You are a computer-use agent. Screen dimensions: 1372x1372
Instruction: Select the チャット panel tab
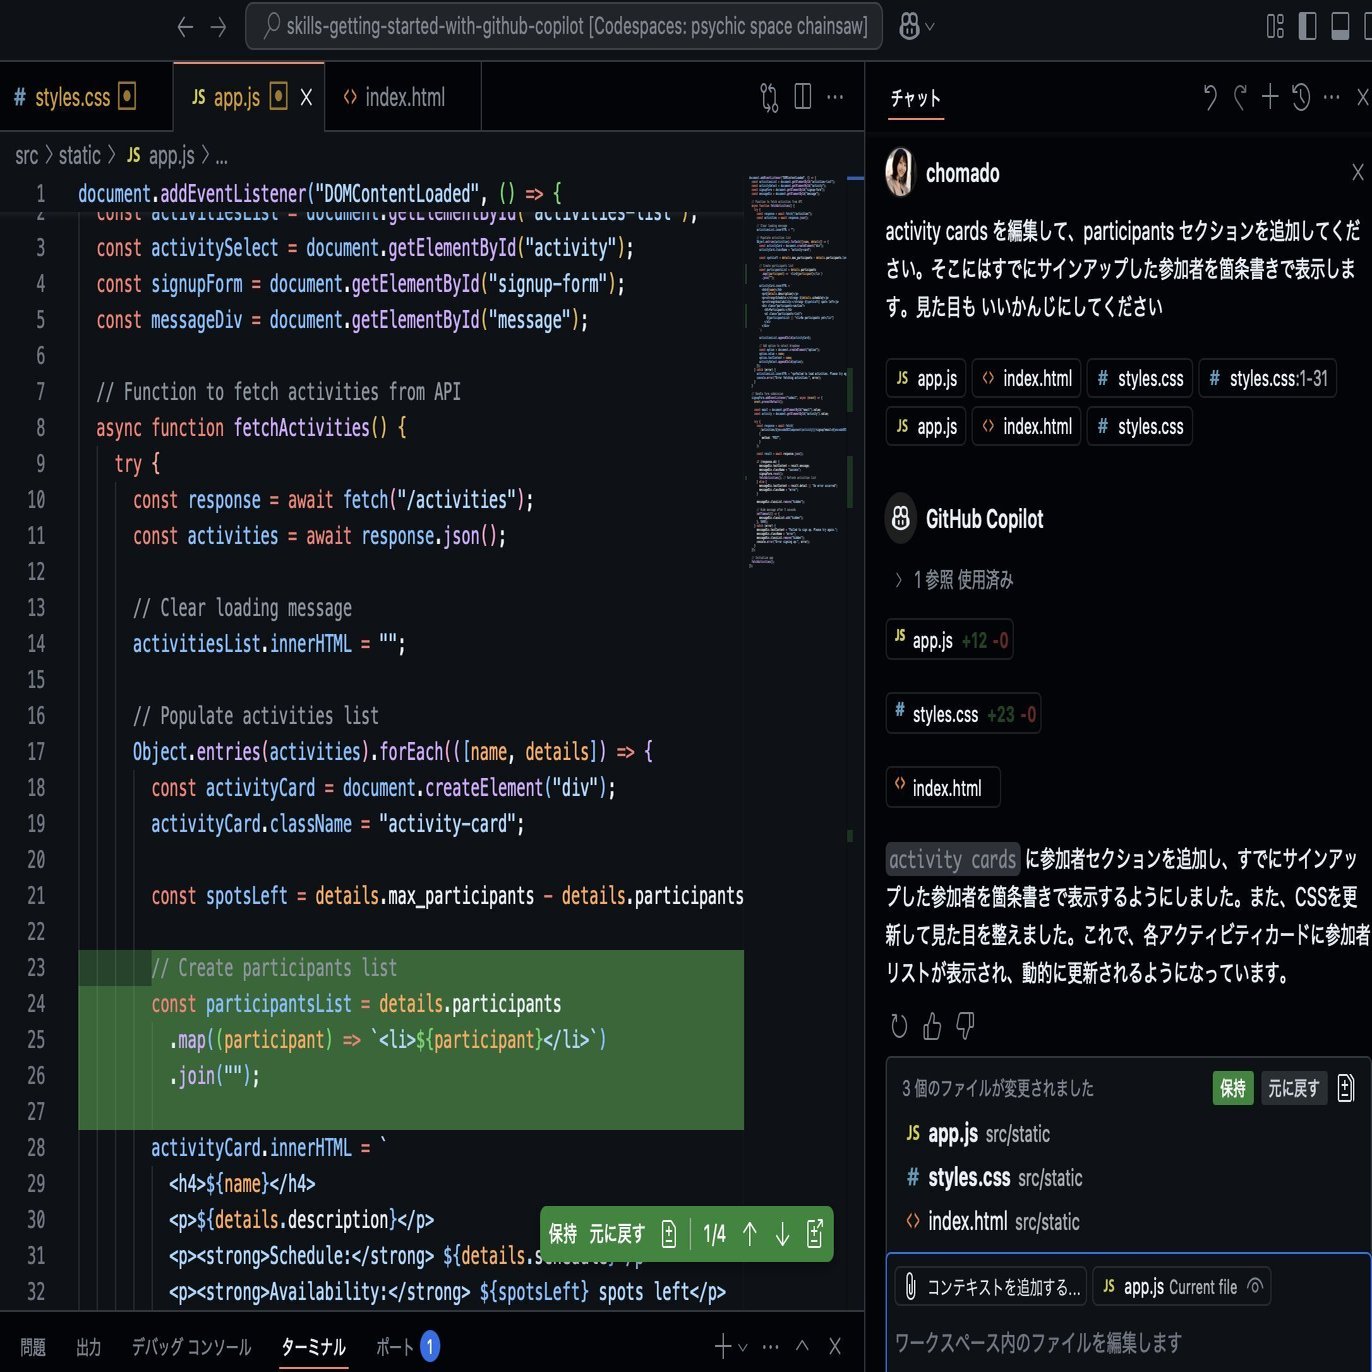point(916,98)
